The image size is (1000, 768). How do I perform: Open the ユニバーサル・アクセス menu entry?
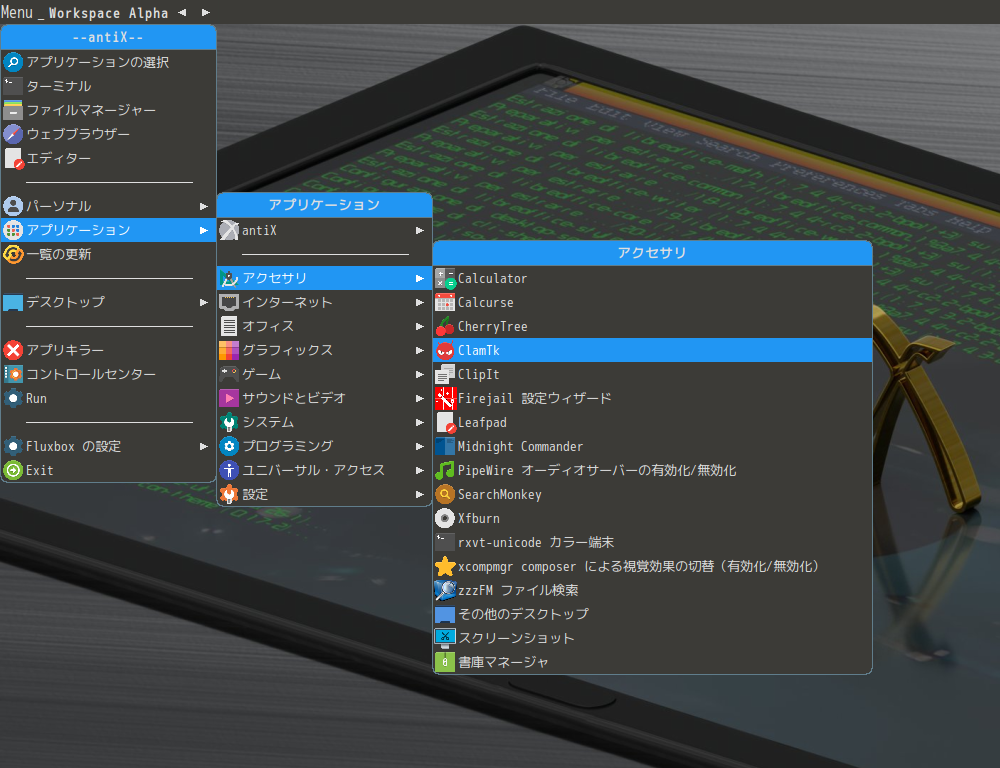click(324, 470)
